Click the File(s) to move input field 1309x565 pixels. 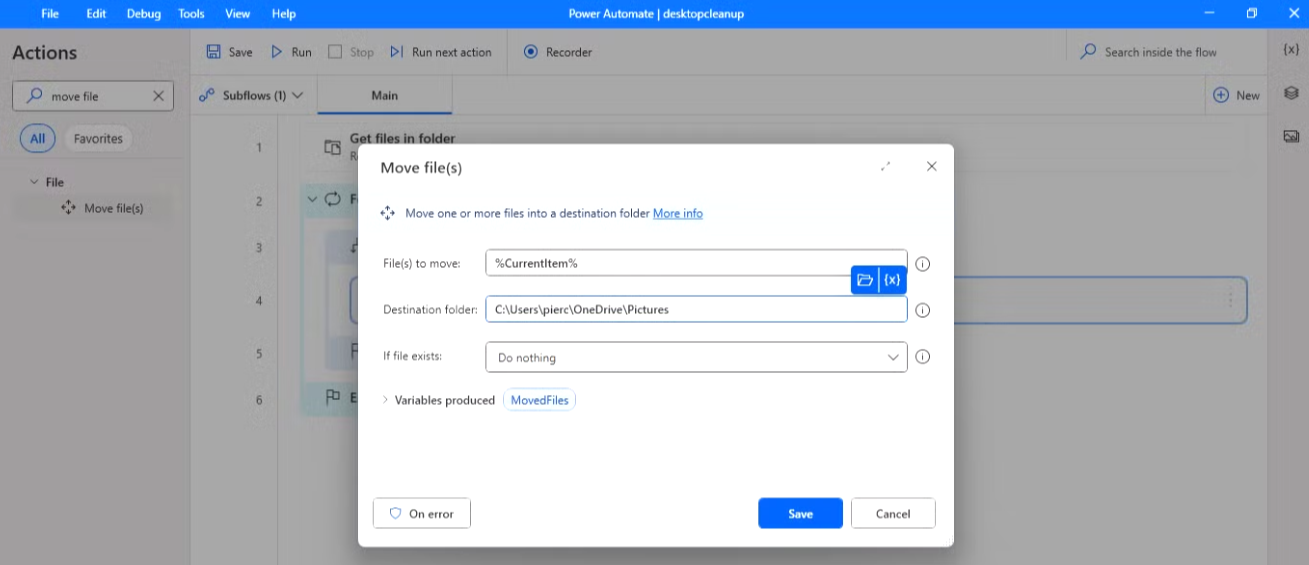coord(696,263)
